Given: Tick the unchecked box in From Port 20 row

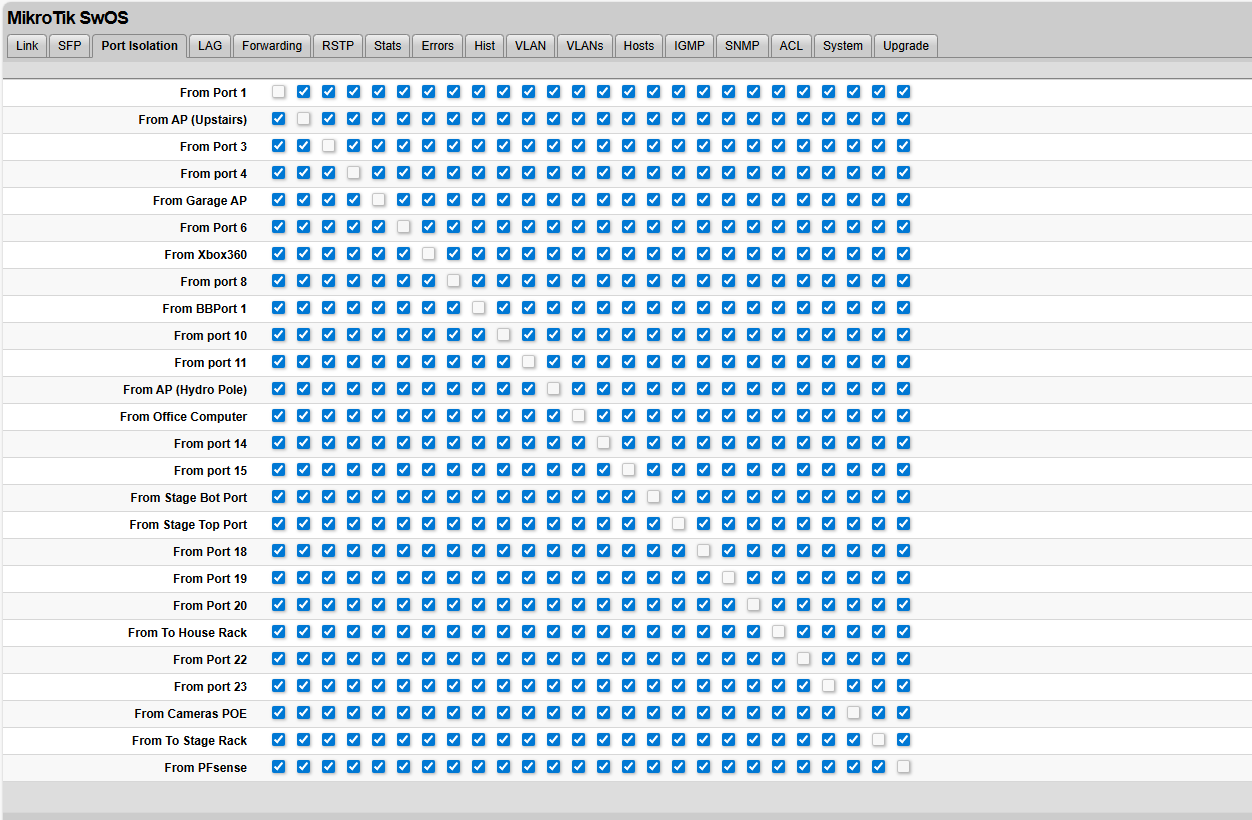Looking at the screenshot, I should [753, 605].
